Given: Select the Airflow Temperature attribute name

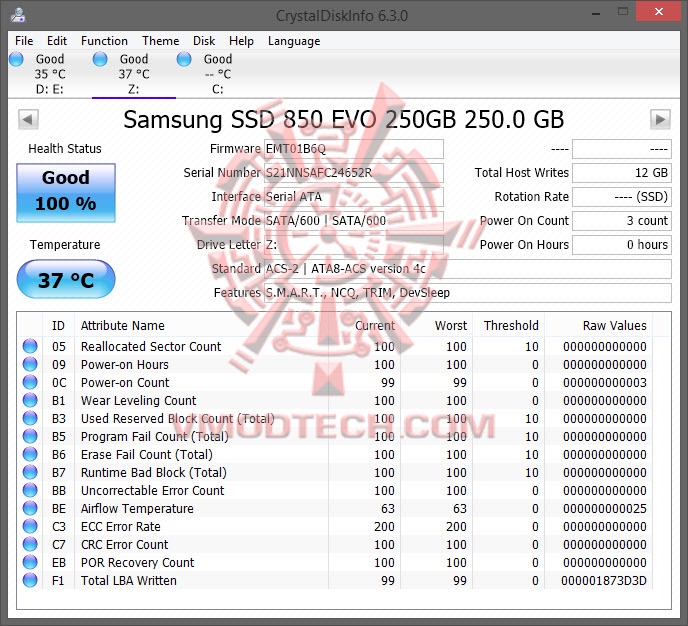Looking at the screenshot, I should [x=137, y=508].
